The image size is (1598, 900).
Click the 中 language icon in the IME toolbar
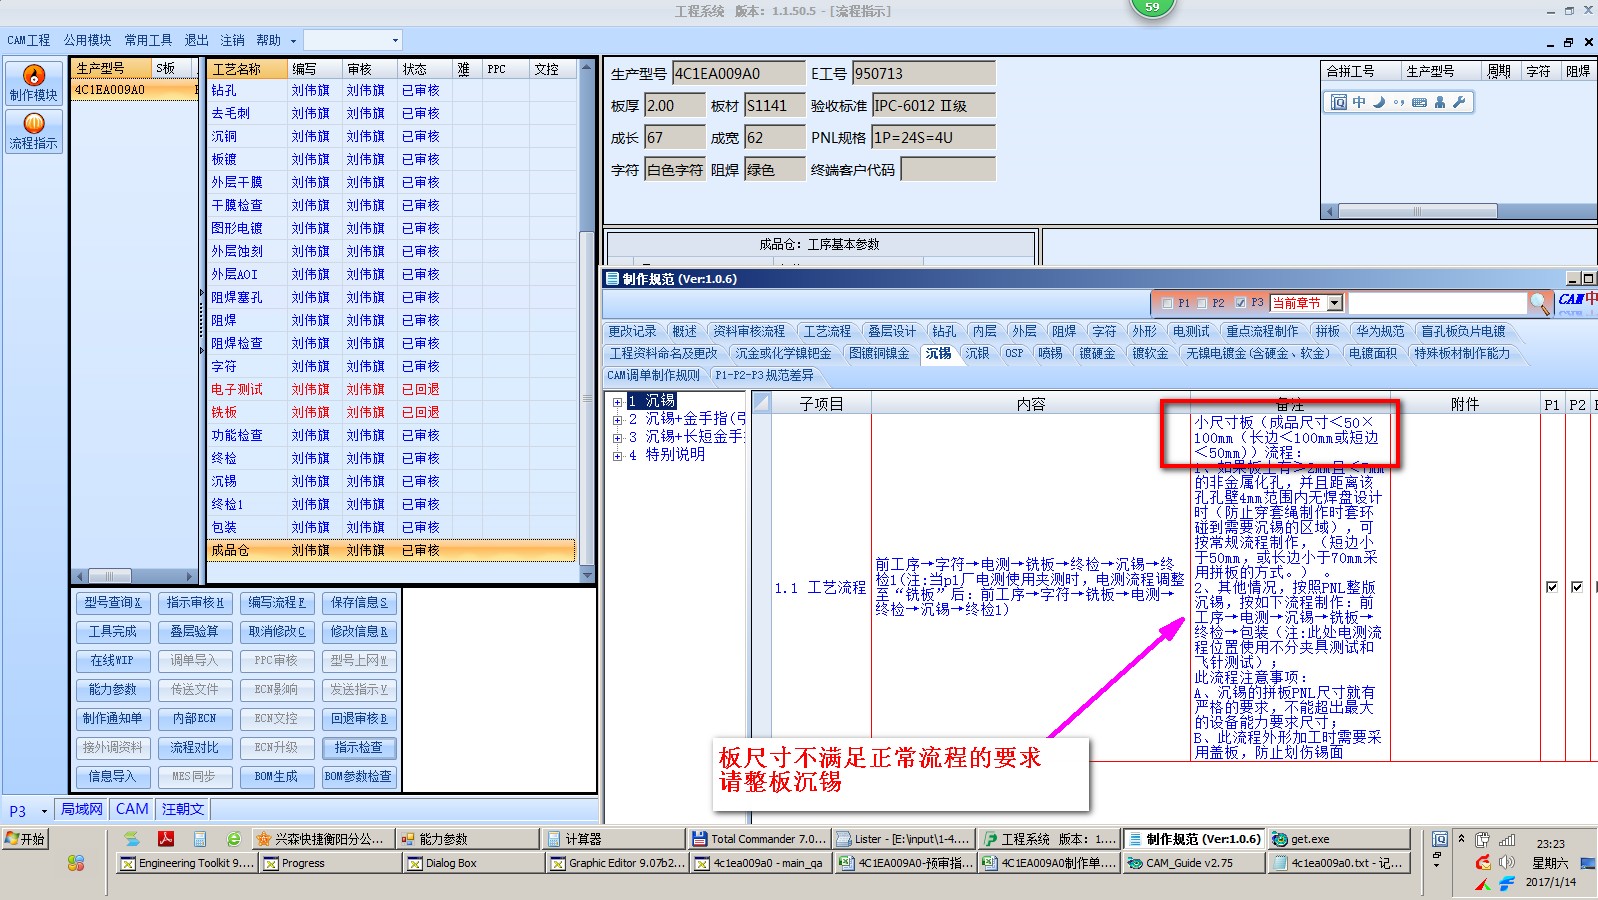coord(1359,102)
